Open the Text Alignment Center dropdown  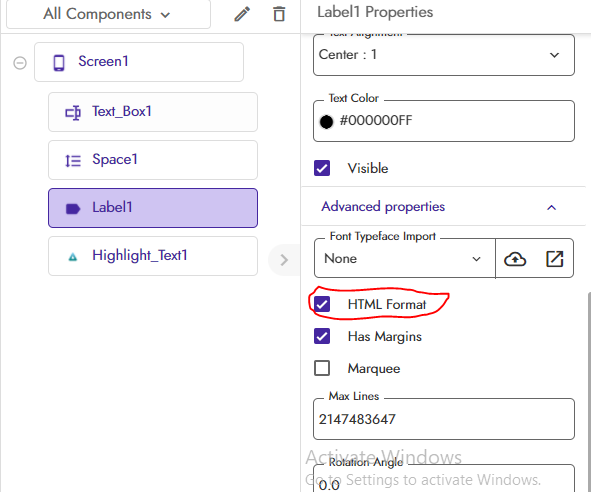pyautogui.click(x=444, y=55)
